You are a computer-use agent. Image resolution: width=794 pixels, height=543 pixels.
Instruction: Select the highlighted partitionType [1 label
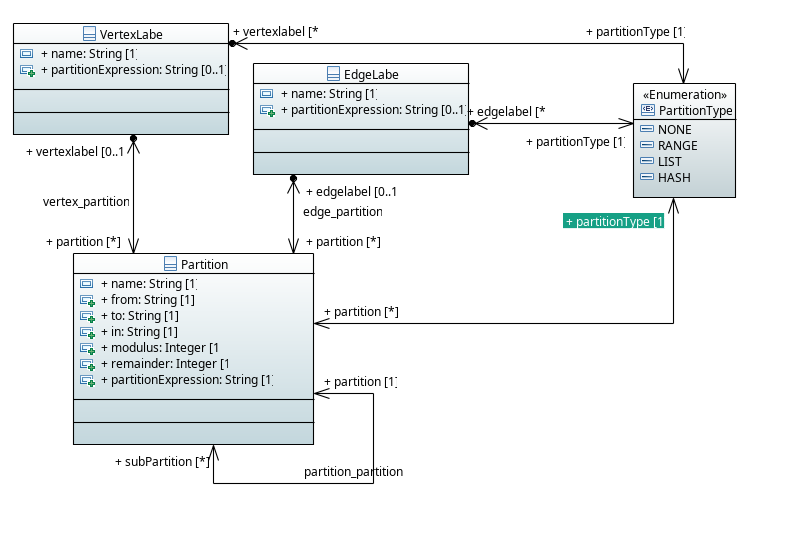pos(614,222)
